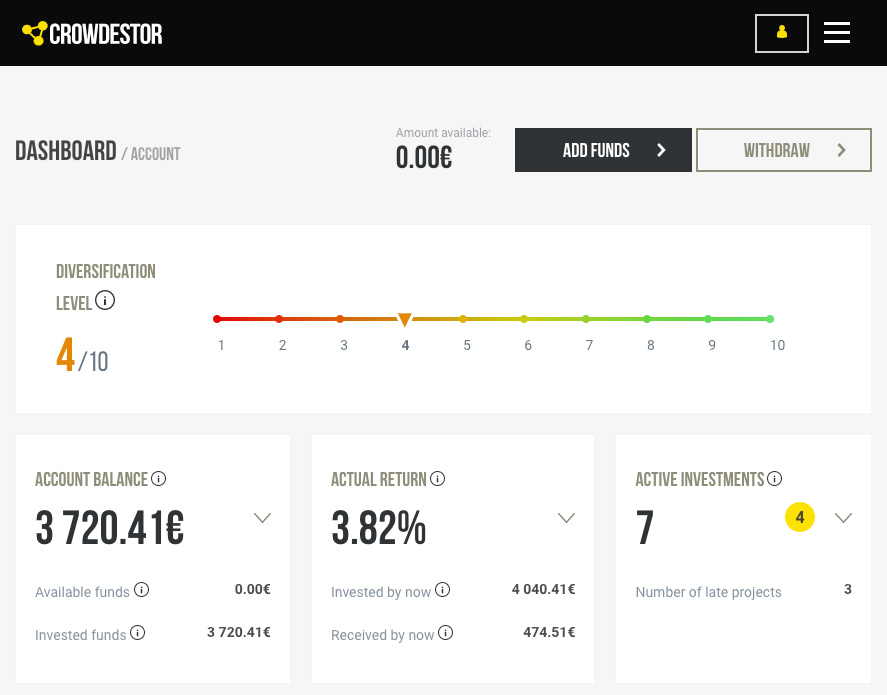887x695 pixels.
Task: Click the Account breadcrumb label
Action: [155, 154]
